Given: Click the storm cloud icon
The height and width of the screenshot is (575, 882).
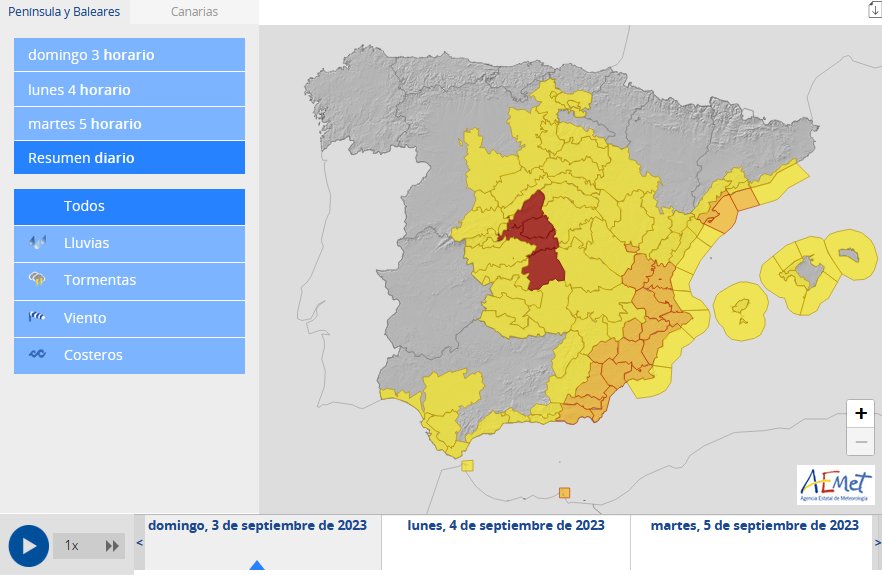Looking at the screenshot, I should [x=37, y=279].
